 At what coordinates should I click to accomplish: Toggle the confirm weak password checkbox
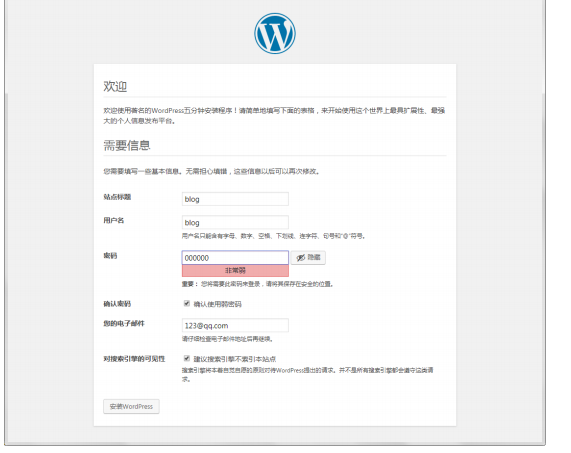(x=187, y=303)
